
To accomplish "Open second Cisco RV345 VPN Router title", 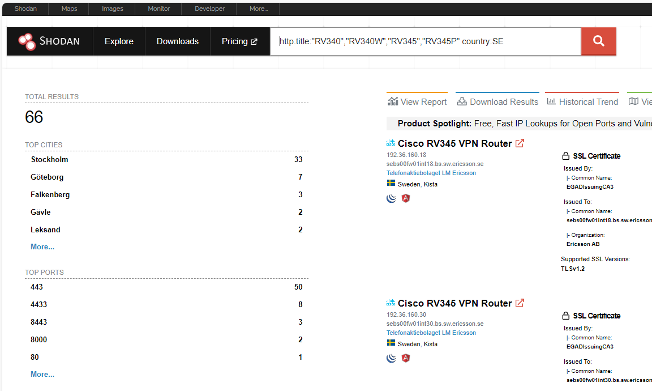I will tap(454, 303).
